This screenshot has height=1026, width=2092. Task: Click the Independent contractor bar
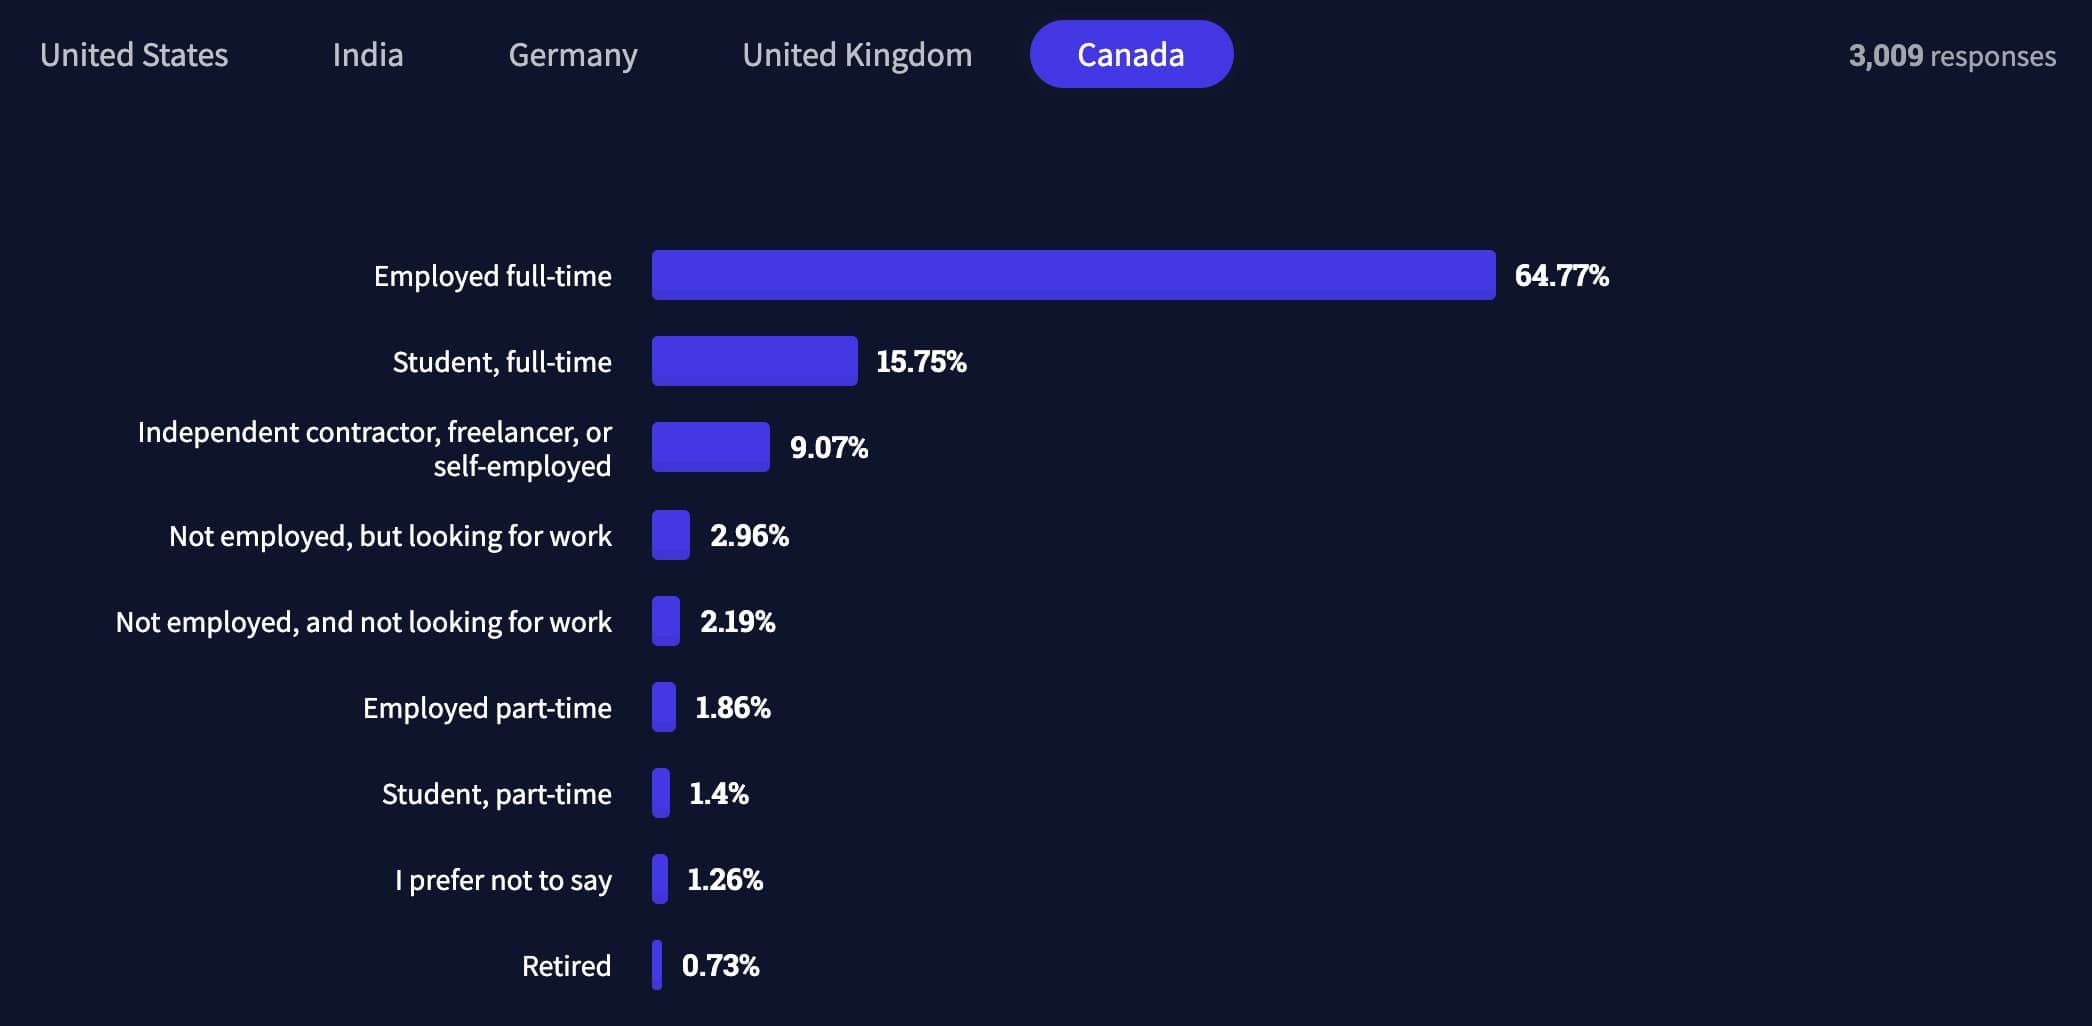[710, 447]
